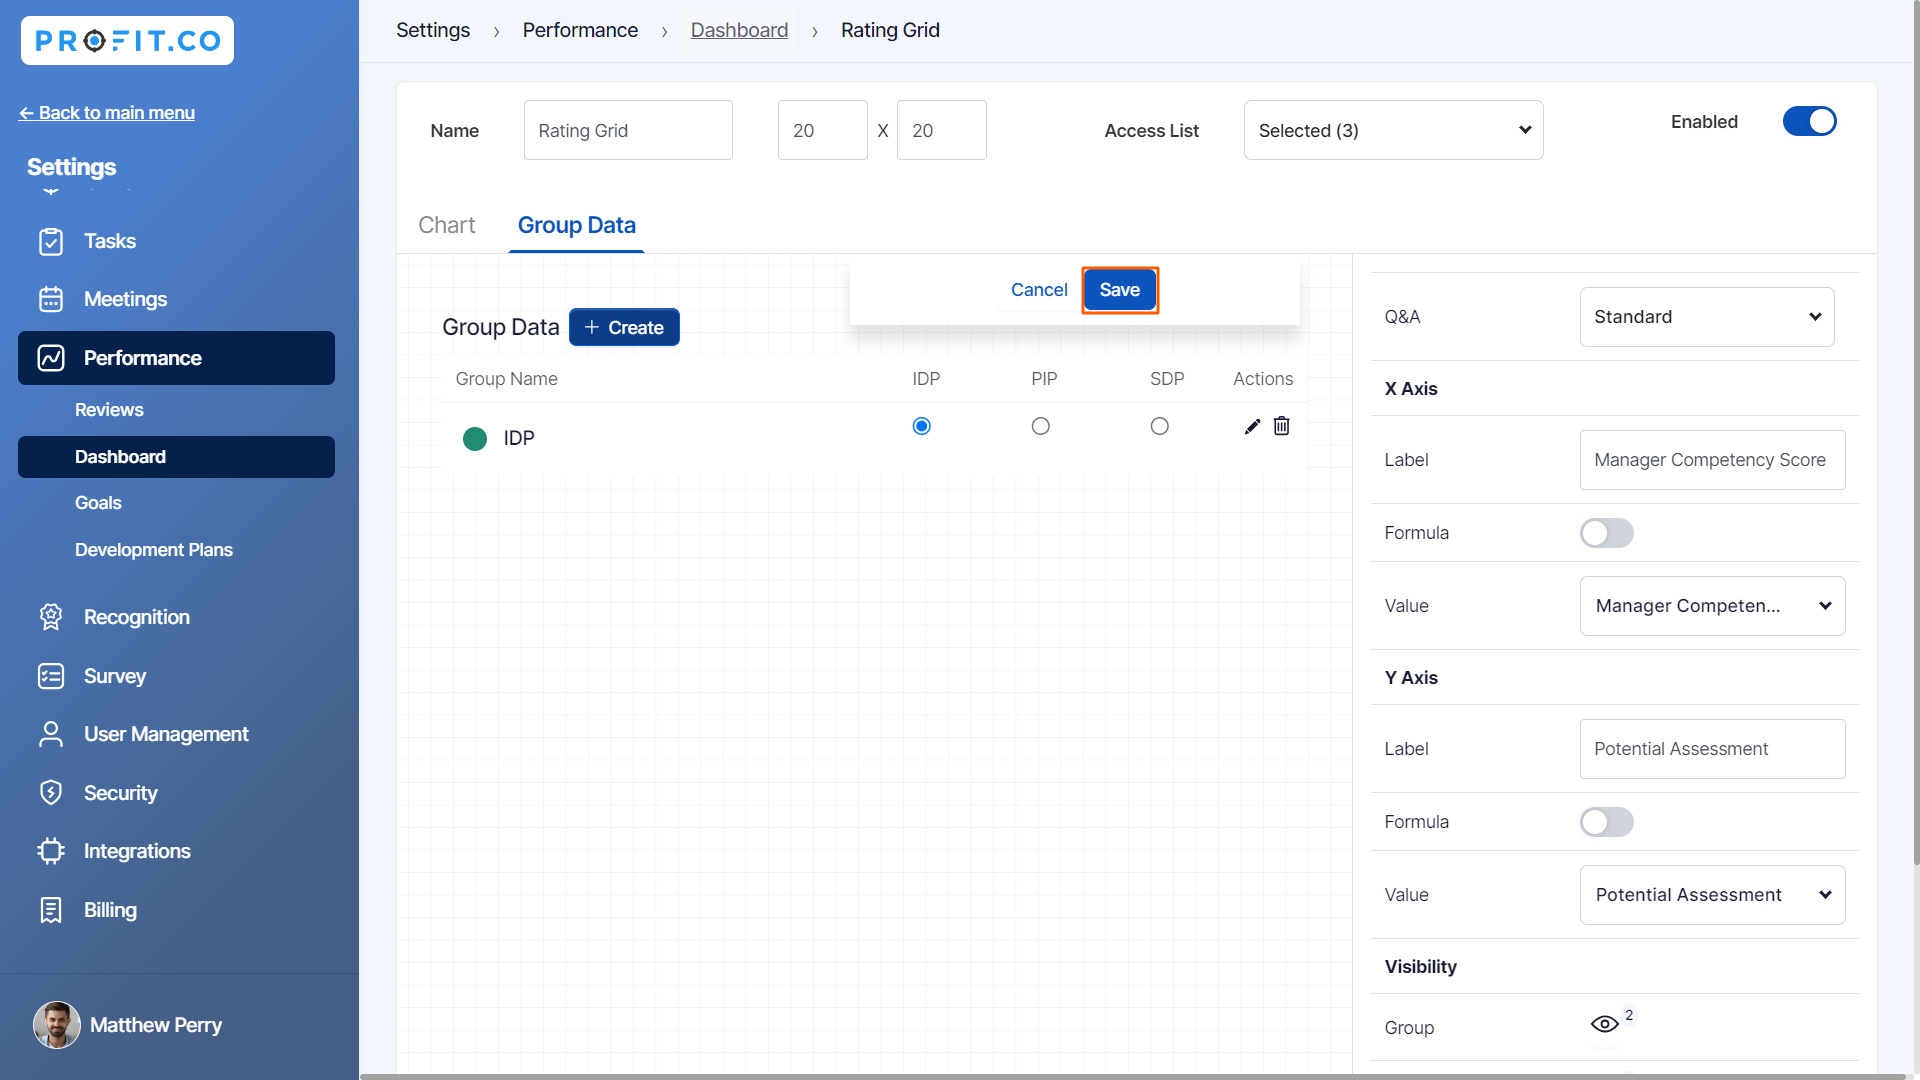Open Reviews under Performance
The height and width of the screenshot is (1080, 1920).
coord(109,410)
